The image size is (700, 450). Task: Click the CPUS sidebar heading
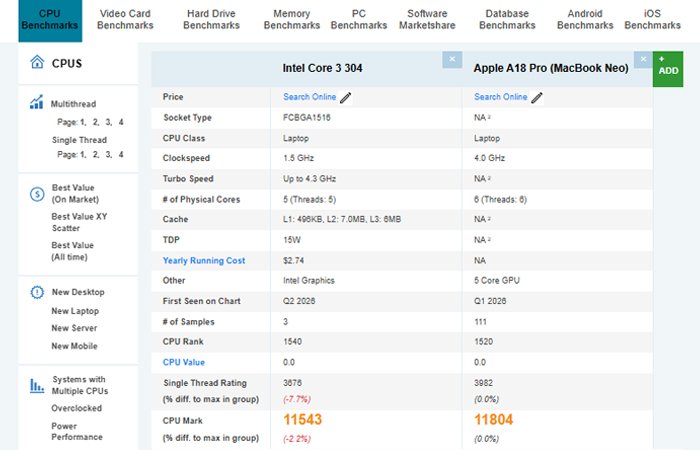[67, 63]
